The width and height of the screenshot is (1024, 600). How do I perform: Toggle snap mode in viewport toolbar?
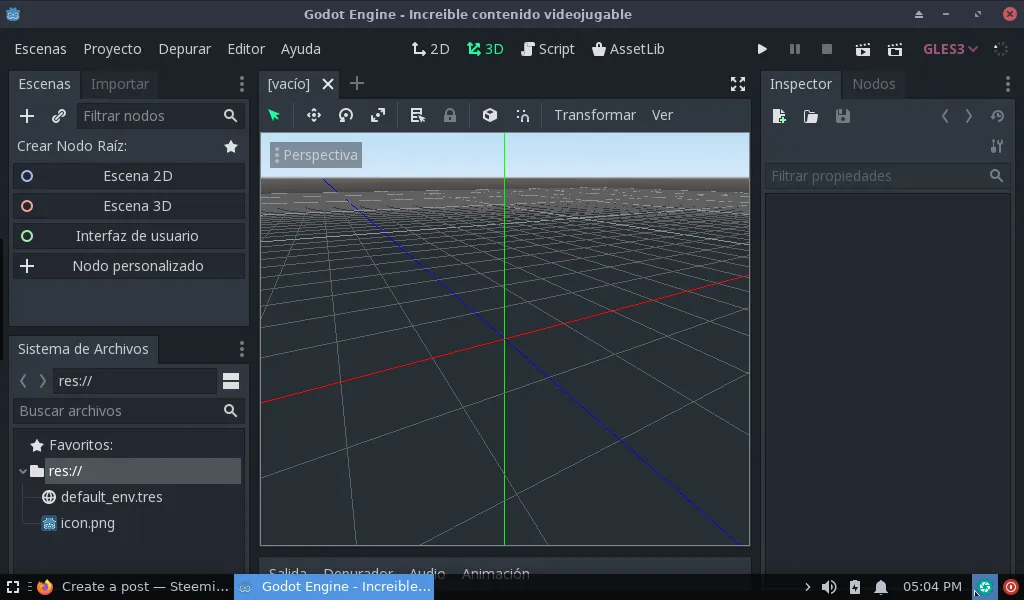[x=523, y=116]
